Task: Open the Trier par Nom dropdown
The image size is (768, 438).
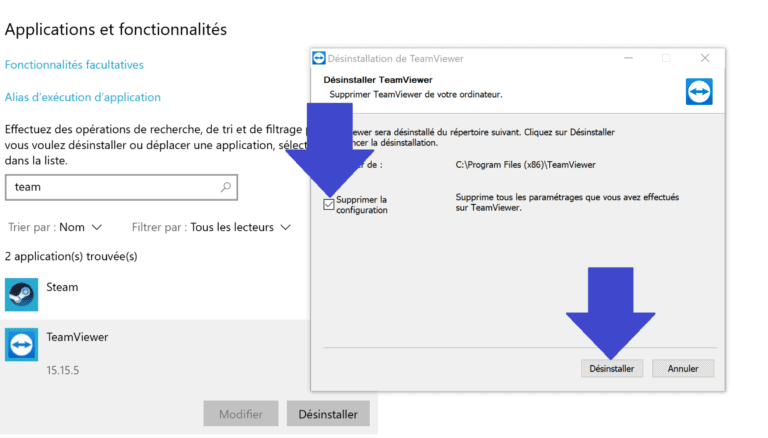Action: (x=55, y=227)
